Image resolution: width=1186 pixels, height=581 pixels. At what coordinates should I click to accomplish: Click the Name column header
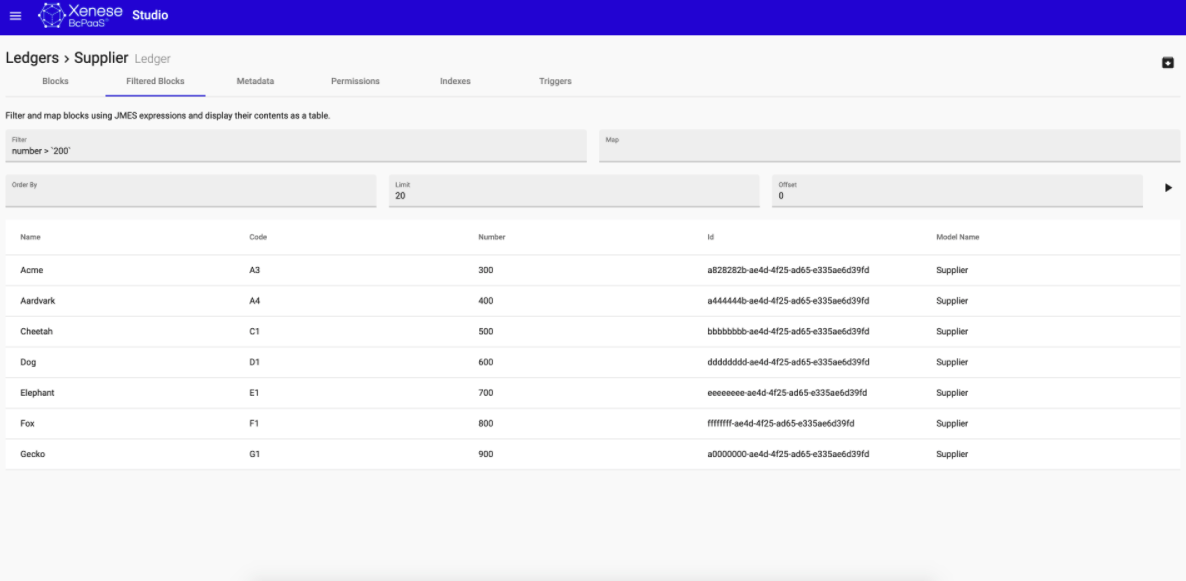(30, 237)
